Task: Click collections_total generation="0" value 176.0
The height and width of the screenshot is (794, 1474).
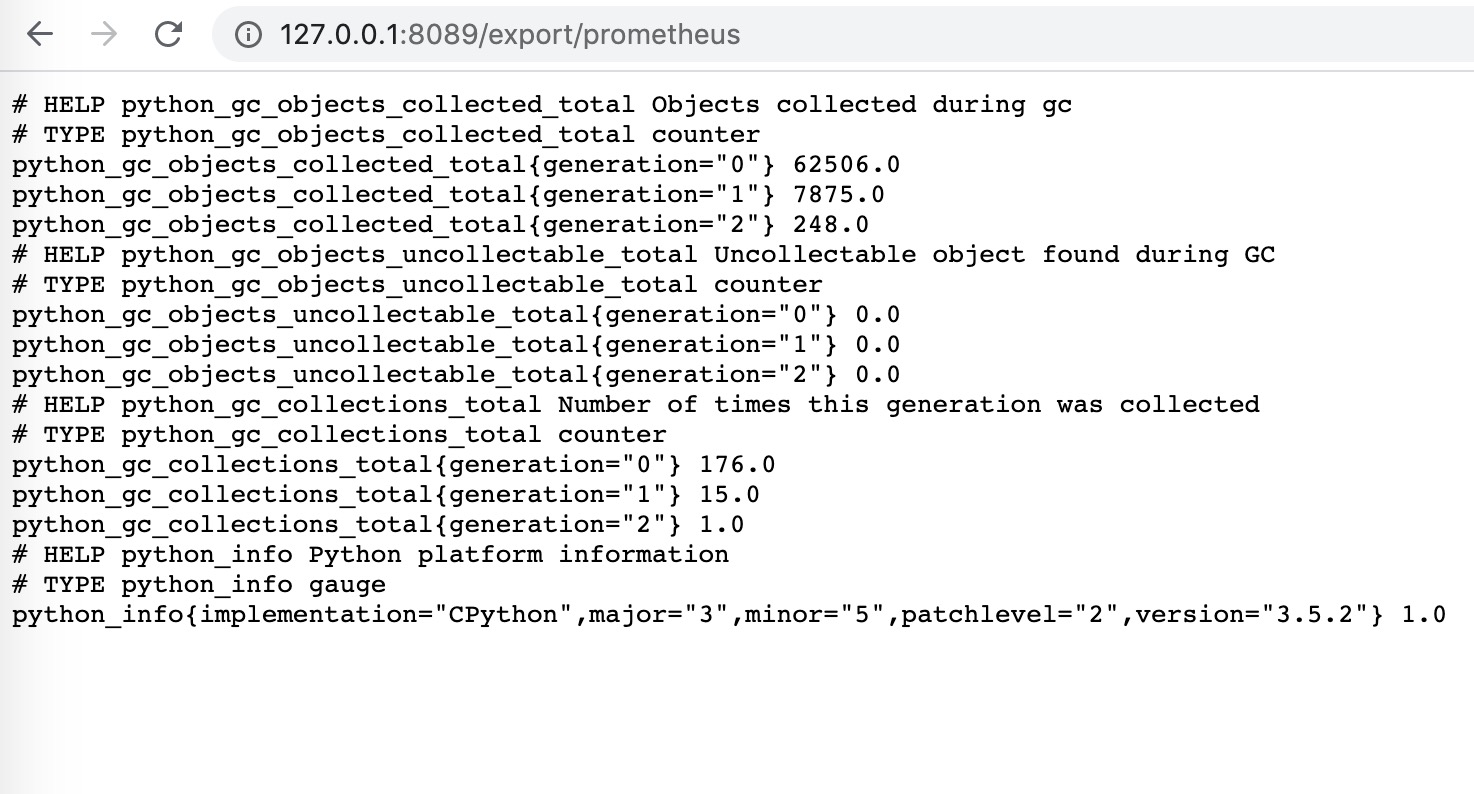Action: pos(737,465)
